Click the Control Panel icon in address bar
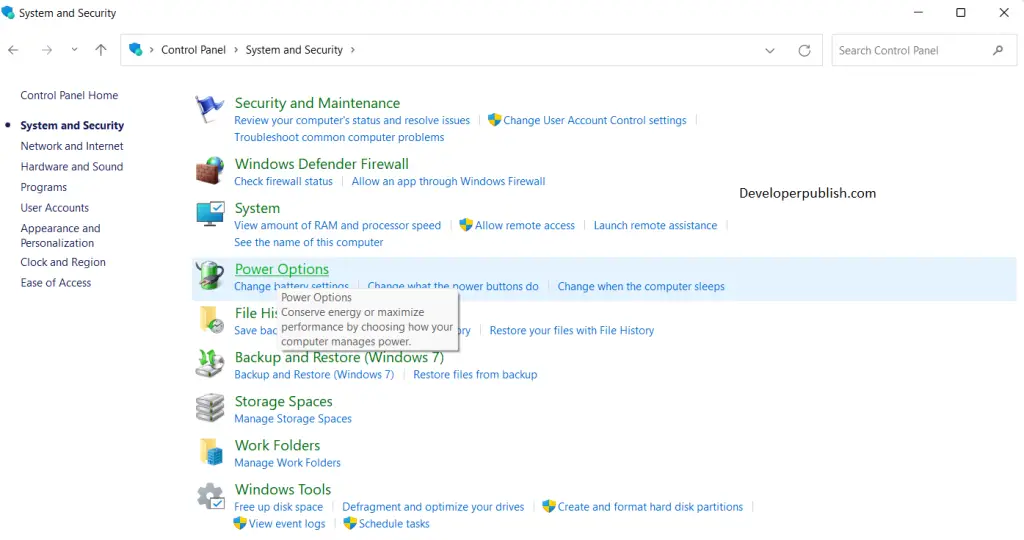This screenshot has height=540, width=1024. click(x=136, y=50)
